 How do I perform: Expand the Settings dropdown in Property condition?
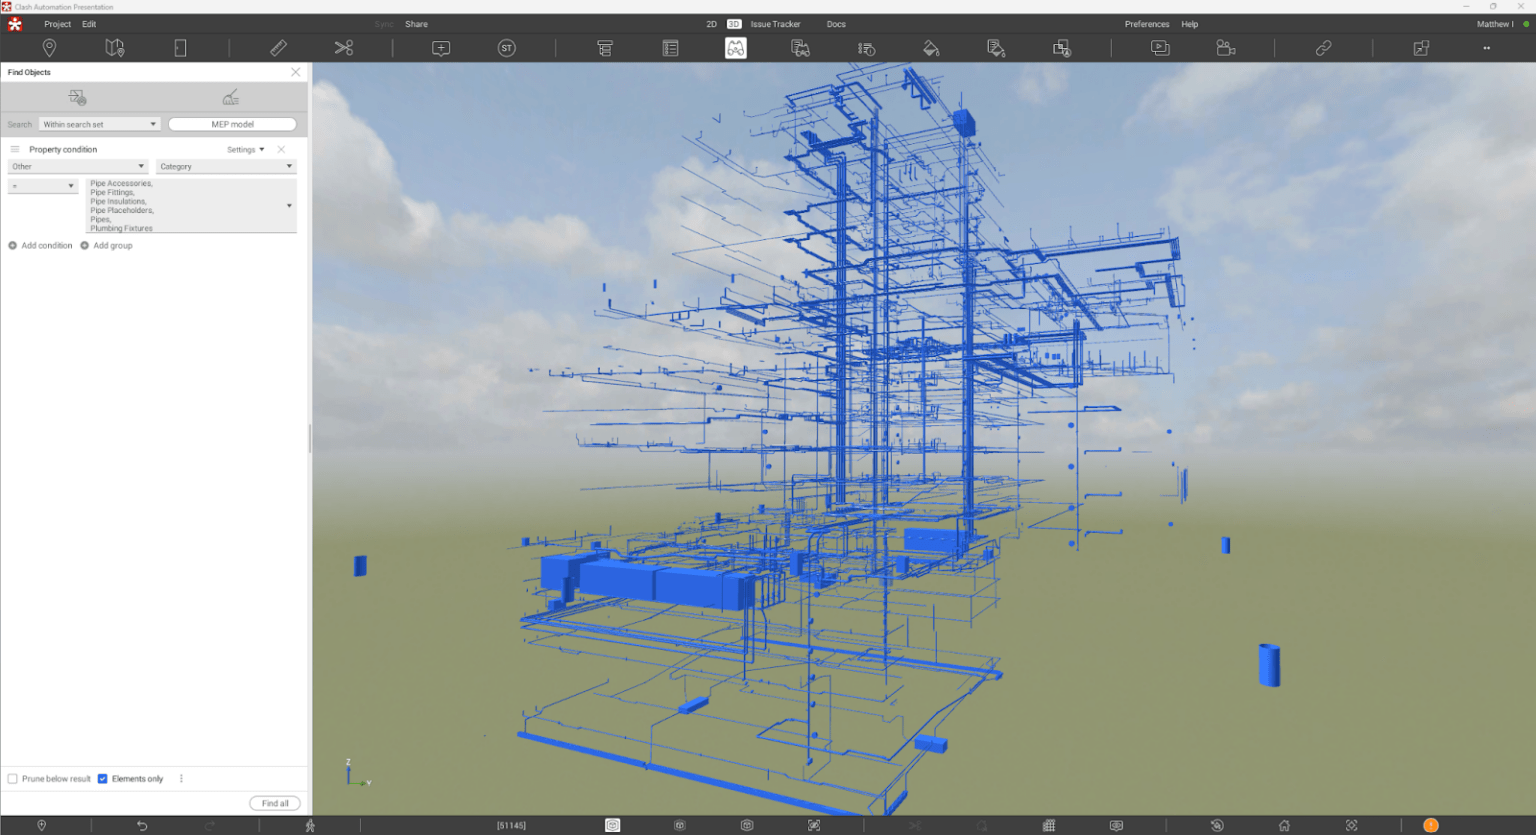(243, 149)
